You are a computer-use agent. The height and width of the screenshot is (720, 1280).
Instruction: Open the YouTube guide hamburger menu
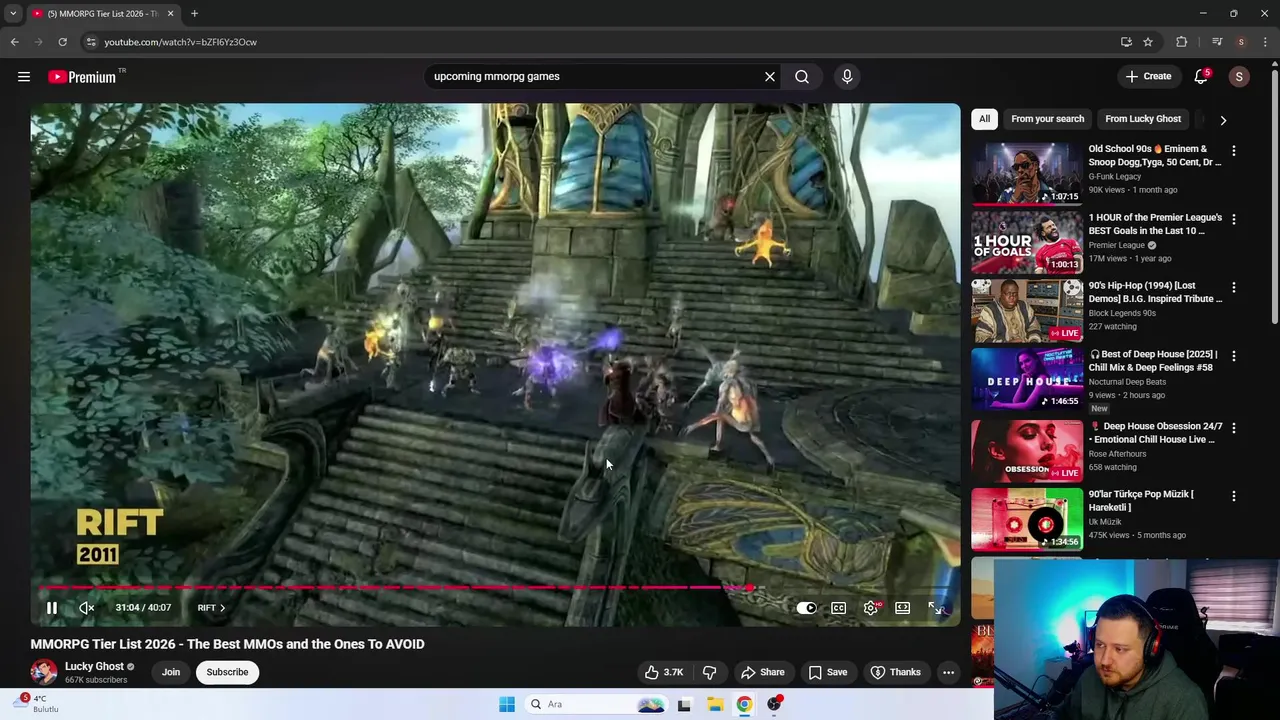pyautogui.click(x=24, y=76)
